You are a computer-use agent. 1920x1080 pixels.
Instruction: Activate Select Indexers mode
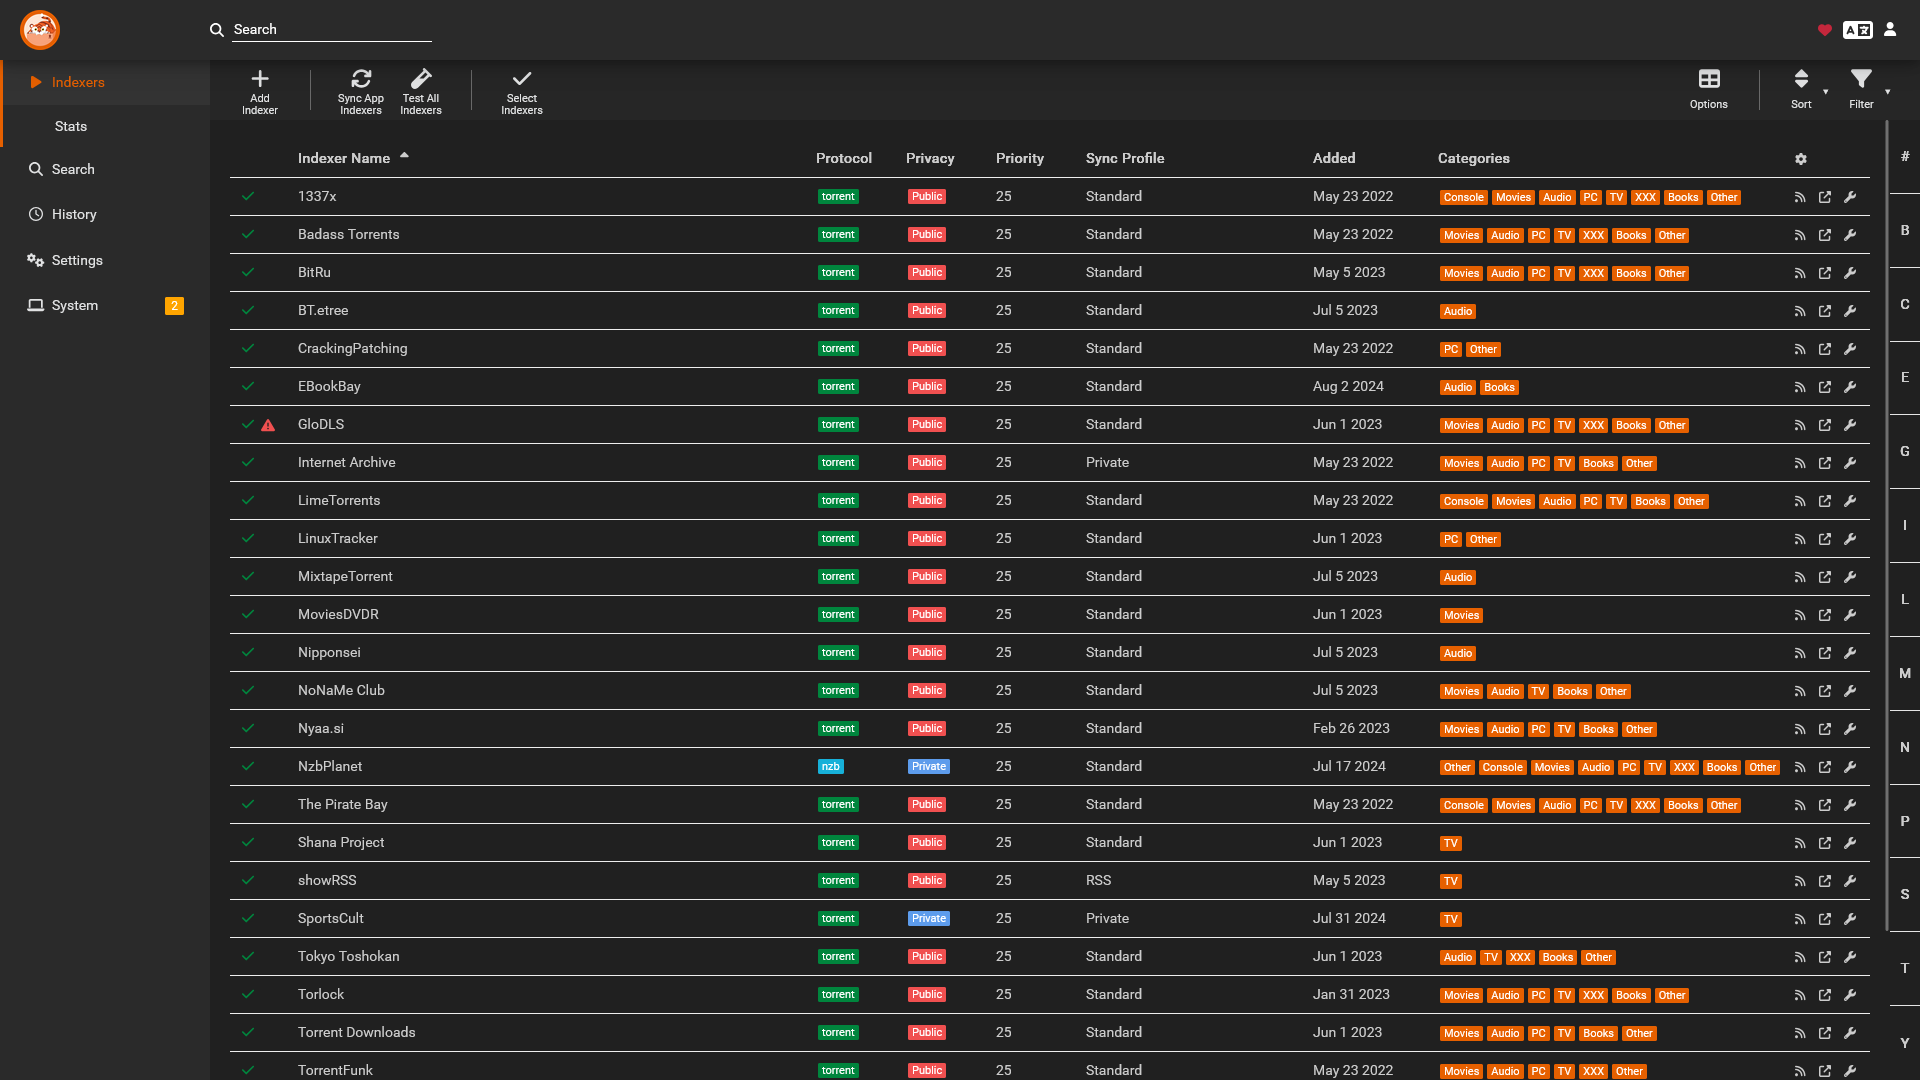click(x=522, y=92)
